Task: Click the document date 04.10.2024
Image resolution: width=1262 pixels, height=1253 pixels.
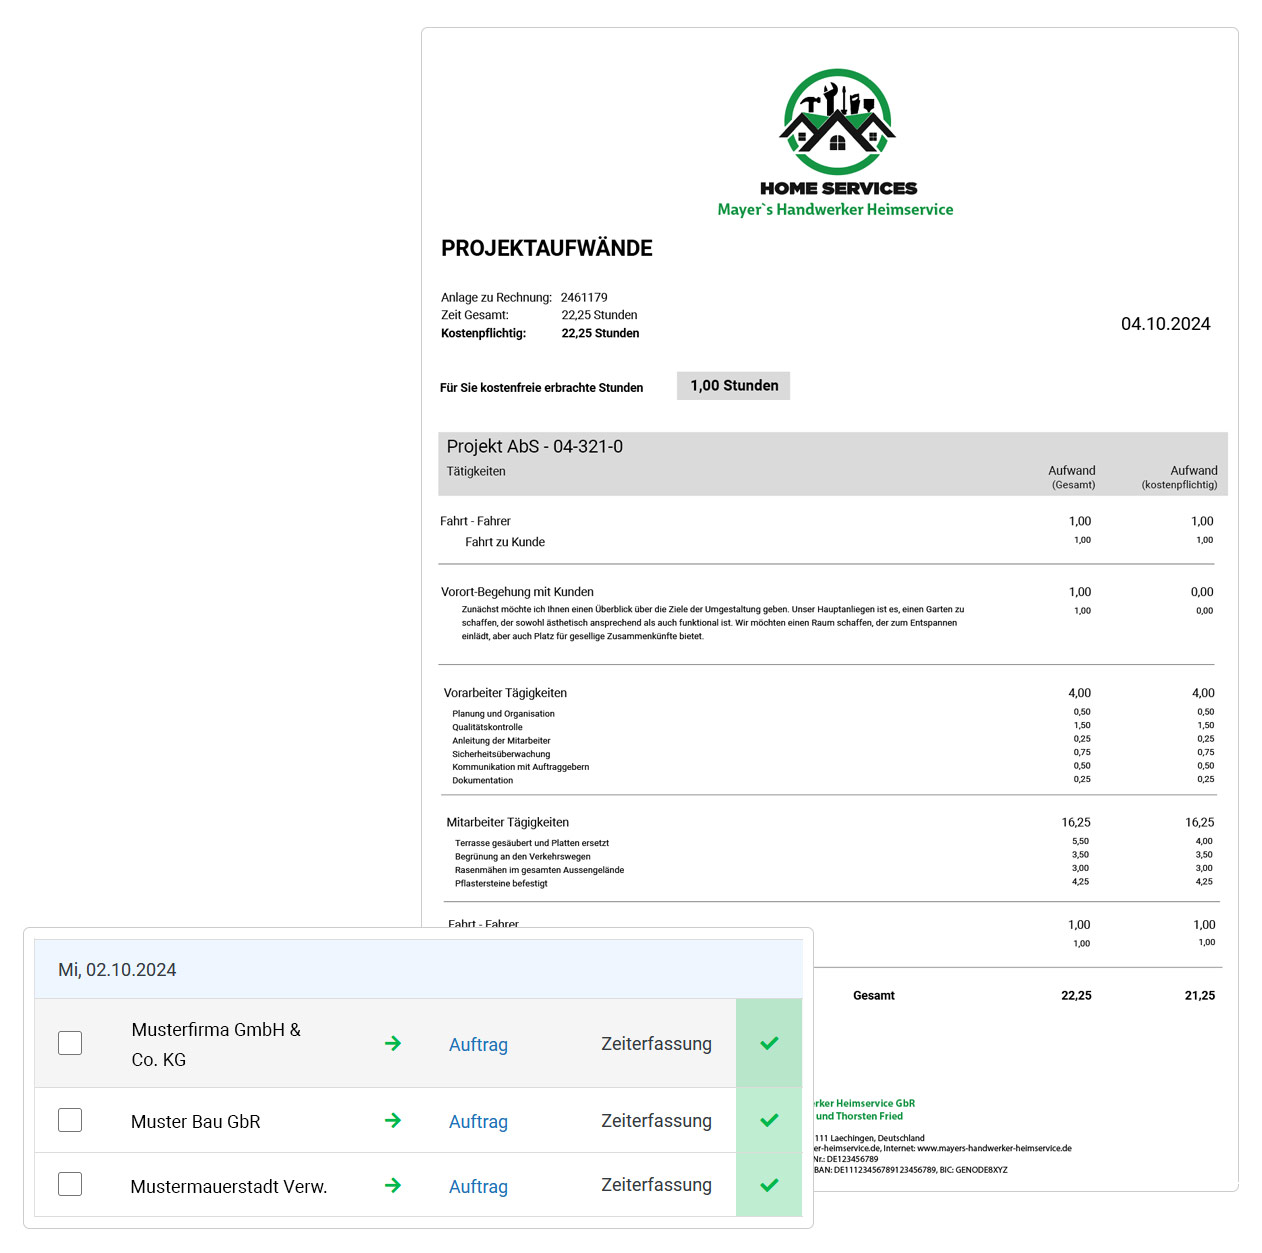Action: 1165,323
